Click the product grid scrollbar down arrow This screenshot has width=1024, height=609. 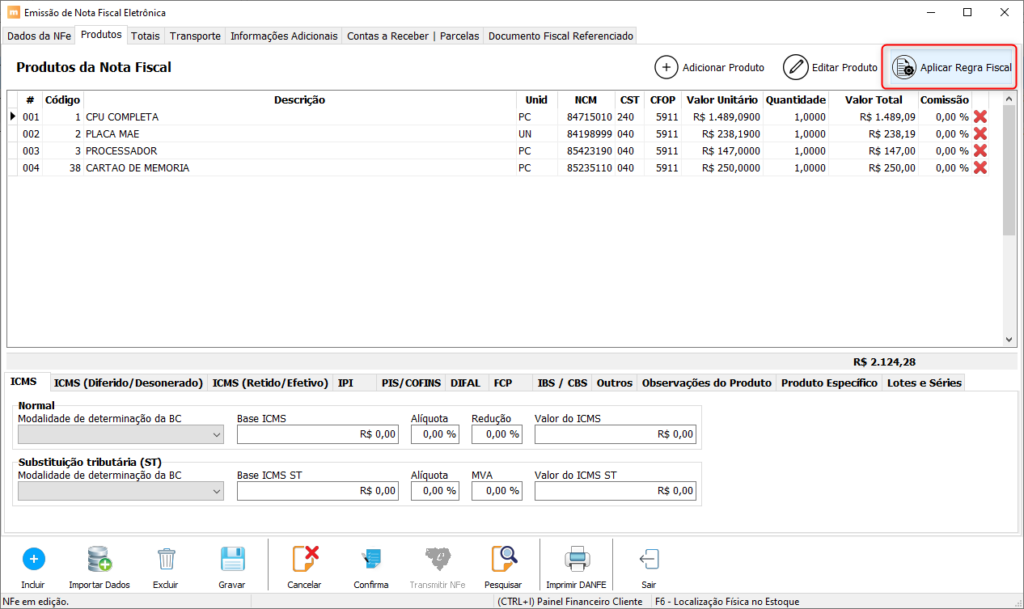(1009, 339)
